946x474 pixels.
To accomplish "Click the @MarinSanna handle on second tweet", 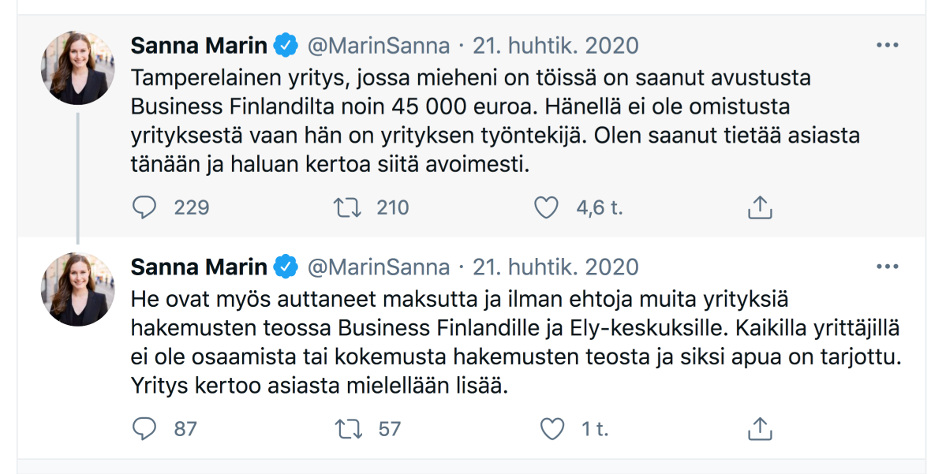I will pos(377,268).
